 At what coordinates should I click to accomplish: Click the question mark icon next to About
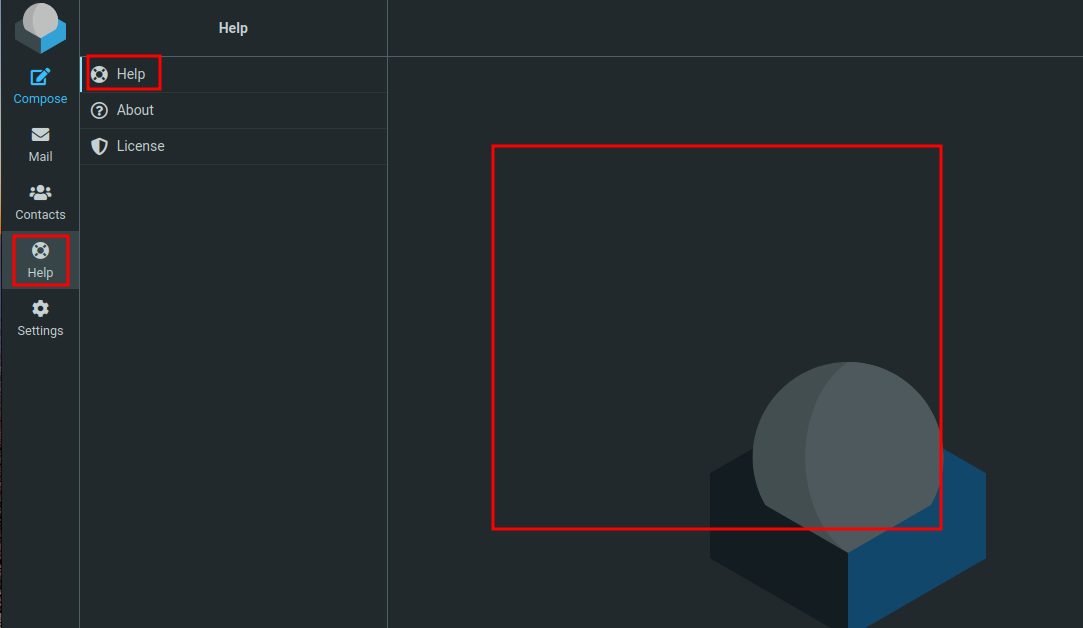[99, 109]
